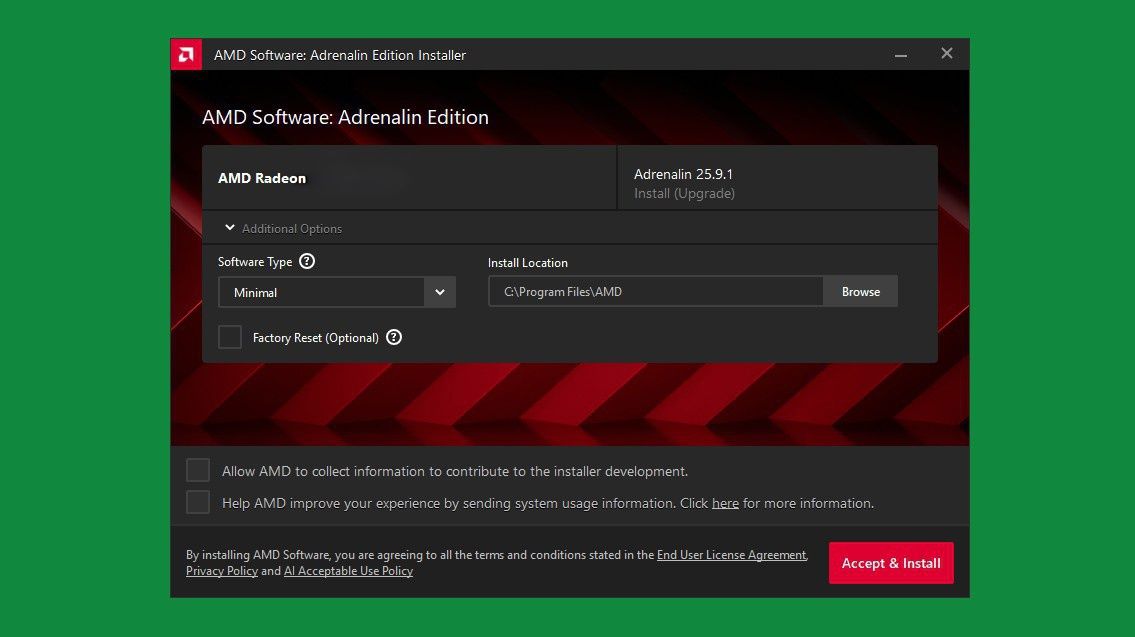Click Factory Reset help question mark icon

pos(394,338)
